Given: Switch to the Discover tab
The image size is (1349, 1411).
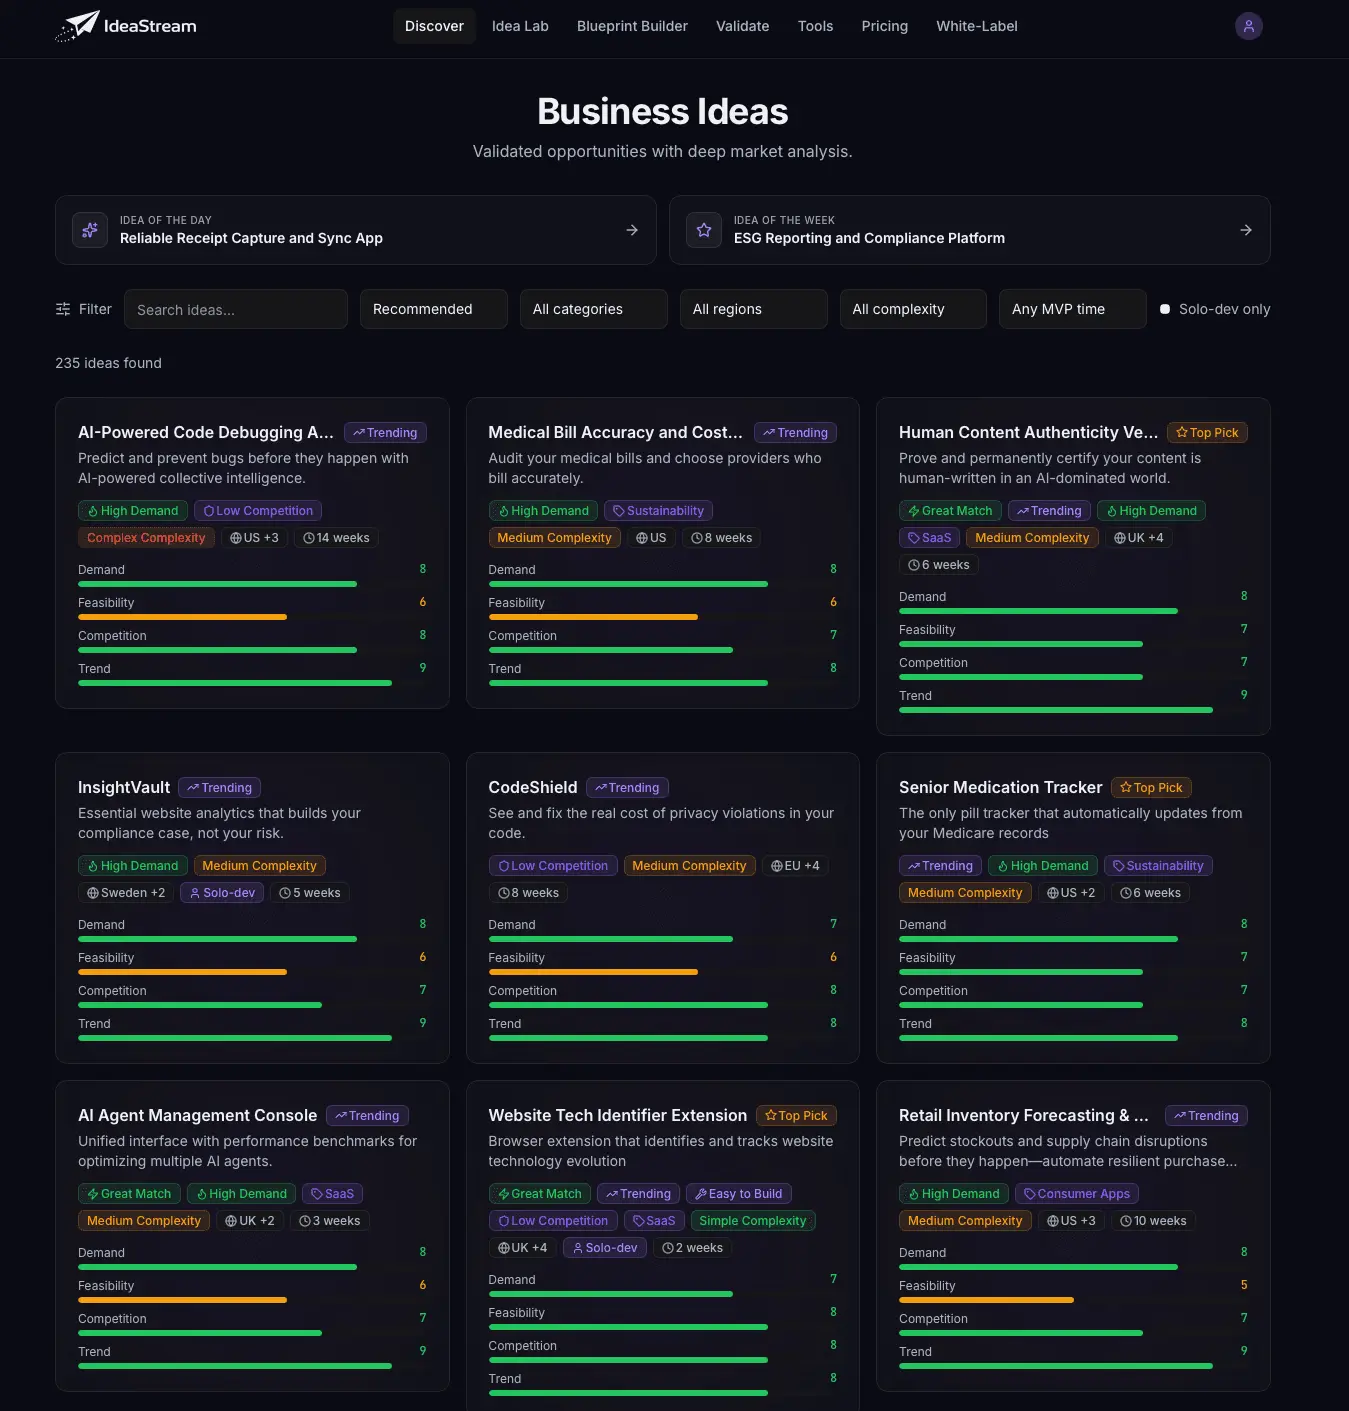Looking at the screenshot, I should [434, 26].
